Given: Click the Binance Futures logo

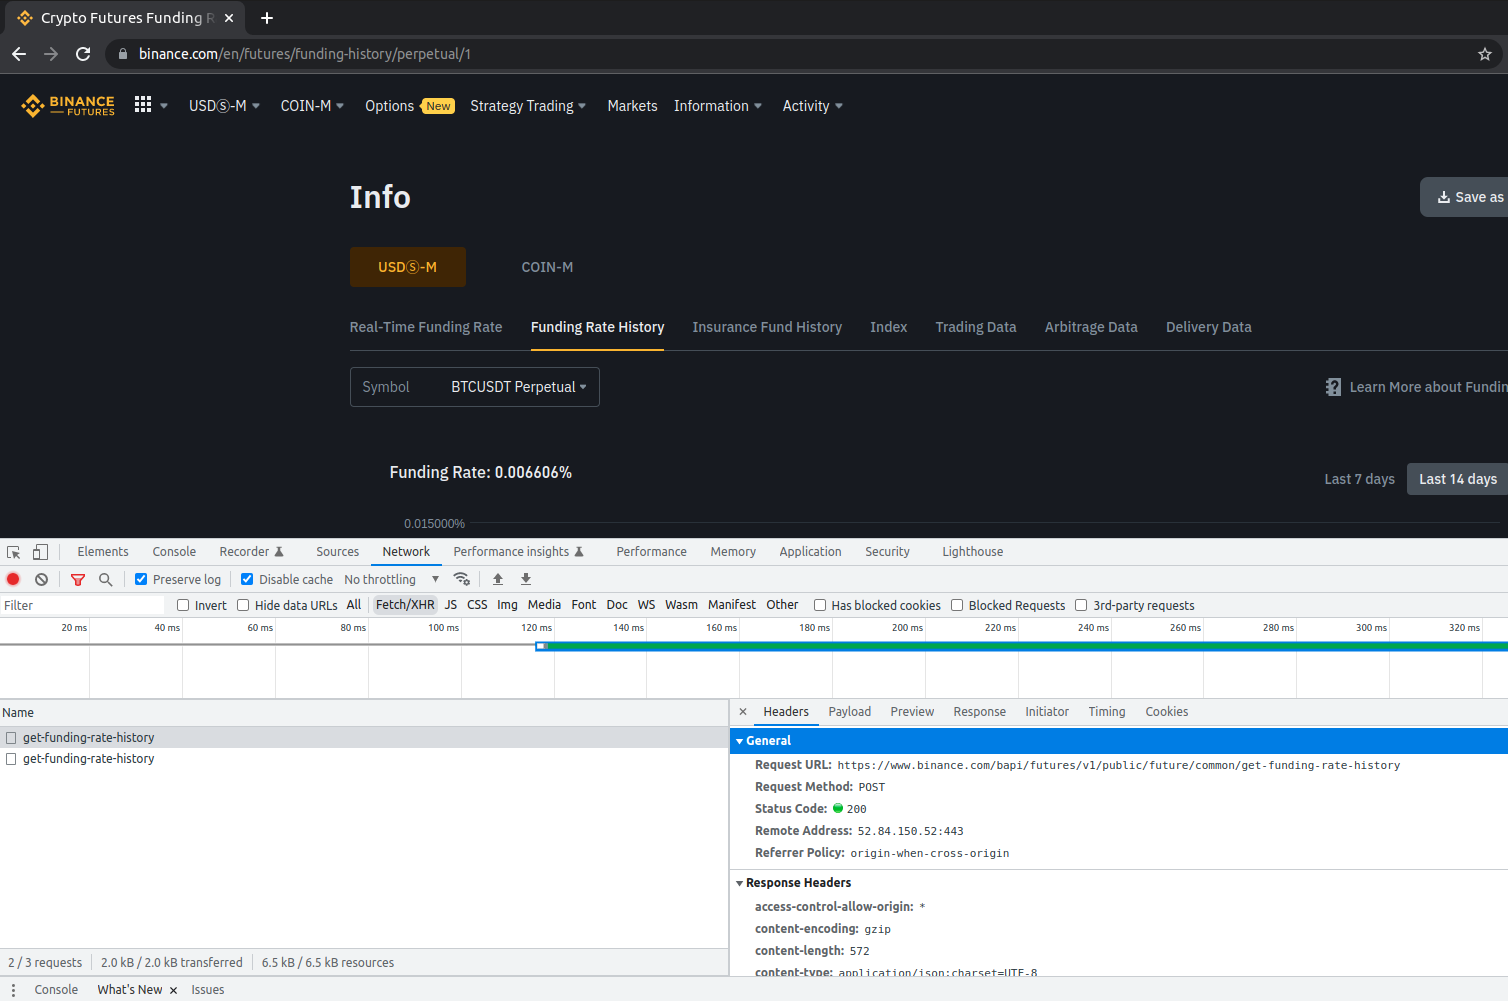Looking at the screenshot, I should (x=68, y=105).
